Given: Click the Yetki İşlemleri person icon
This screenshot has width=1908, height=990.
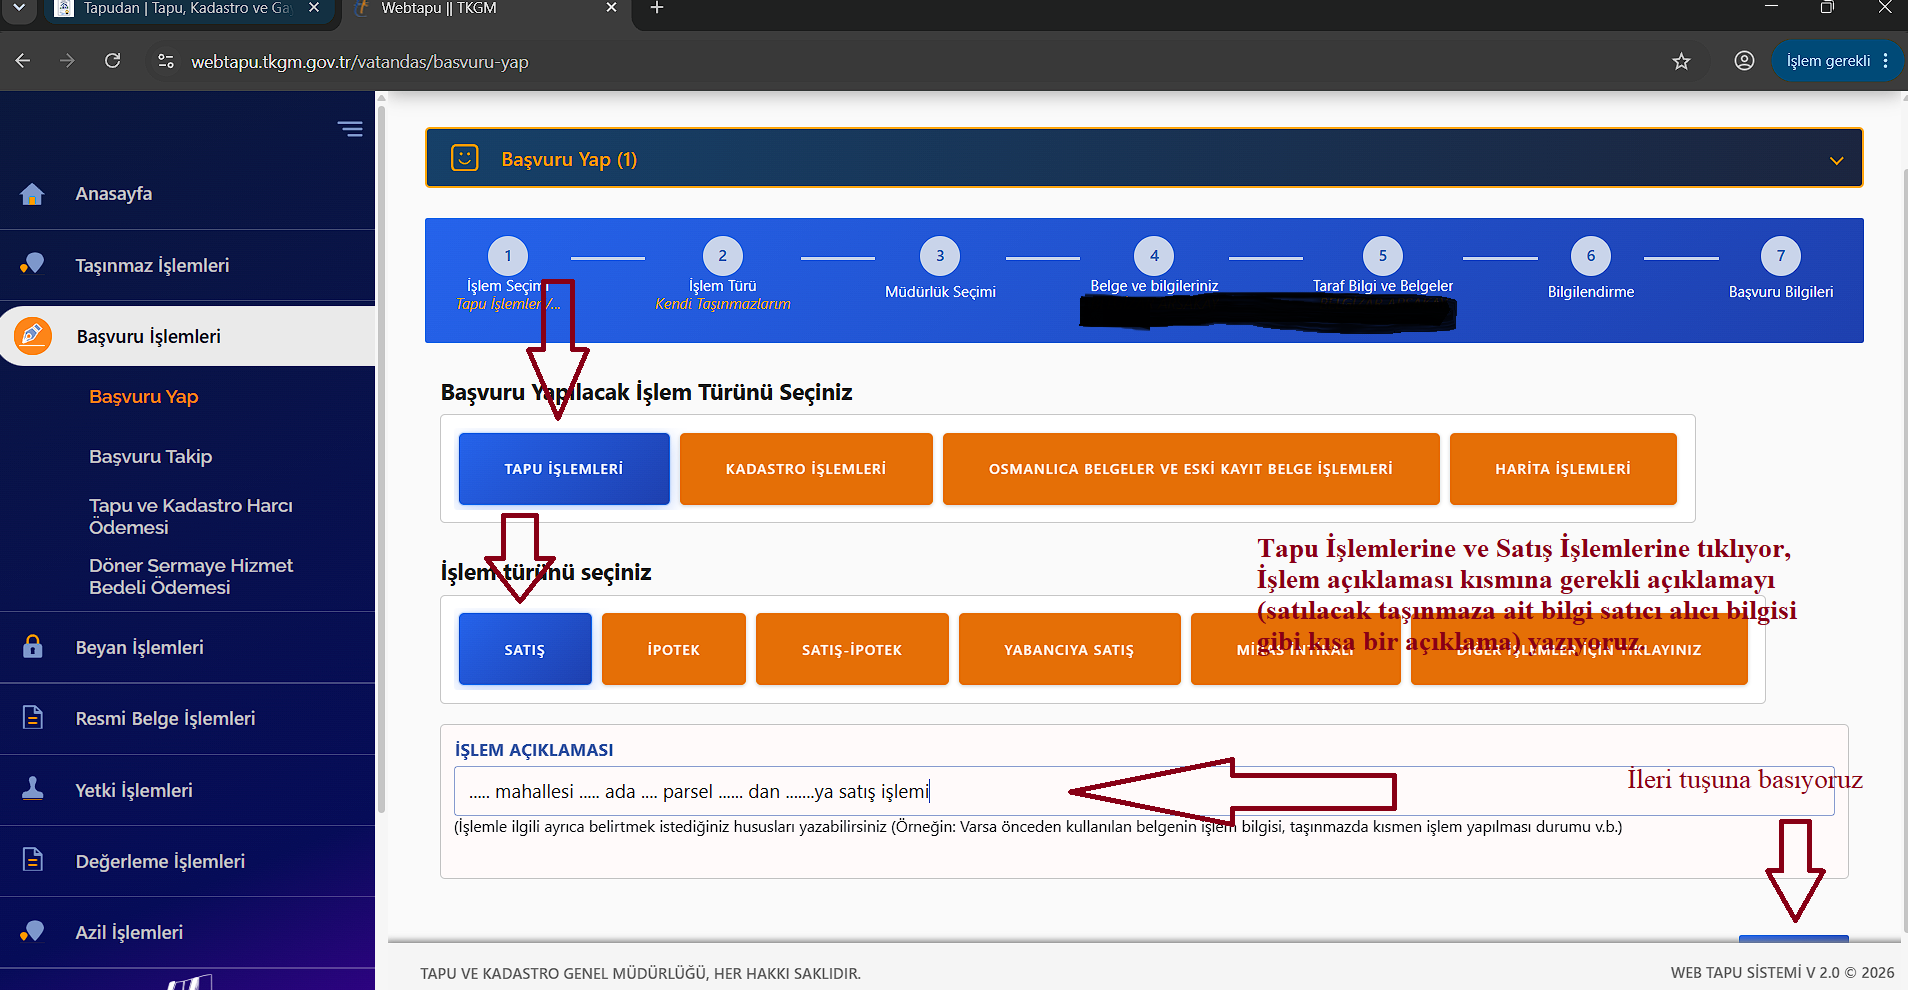Looking at the screenshot, I should point(32,789).
